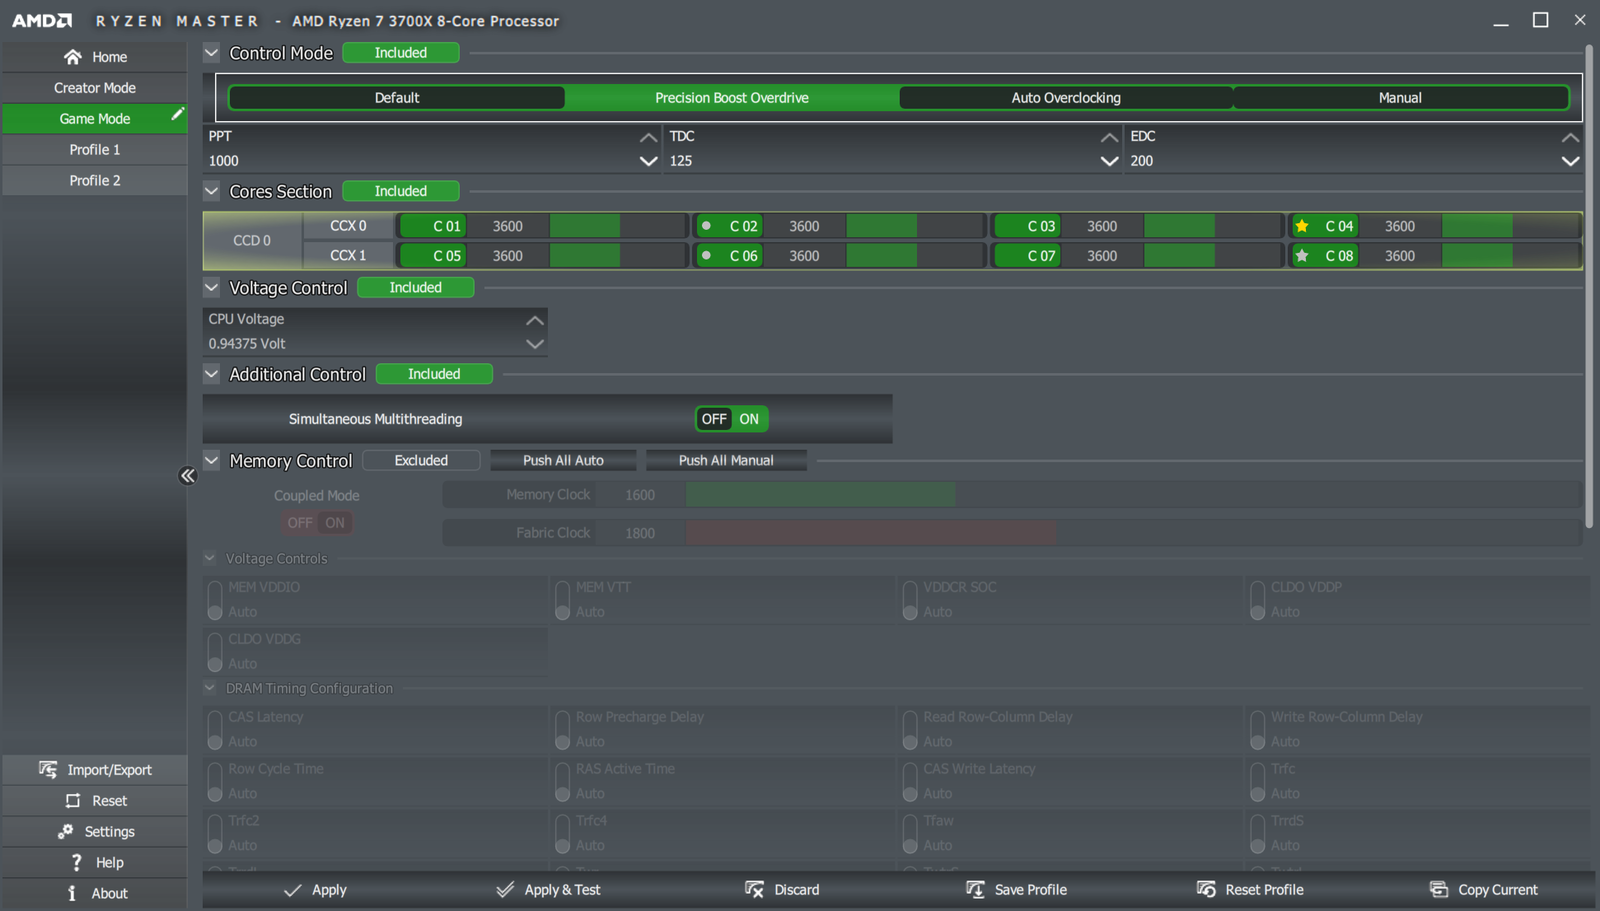Click the Discard icon in bottom bar
The width and height of the screenshot is (1600, 911).
coord(754,889)
